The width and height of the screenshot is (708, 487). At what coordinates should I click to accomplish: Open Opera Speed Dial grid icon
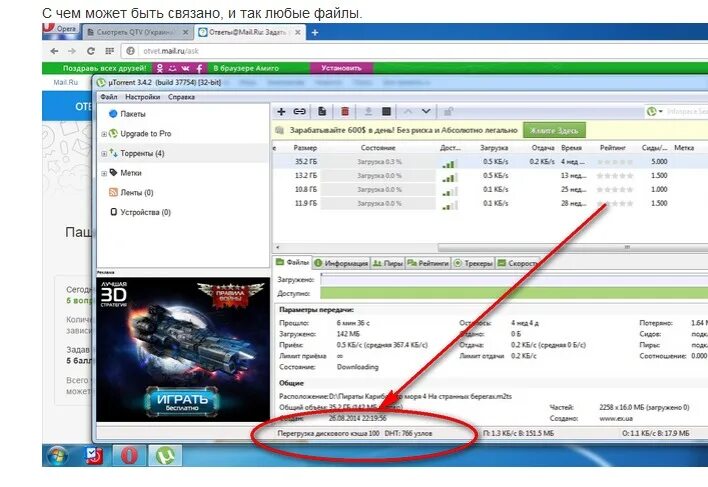(x=109, y=51)
